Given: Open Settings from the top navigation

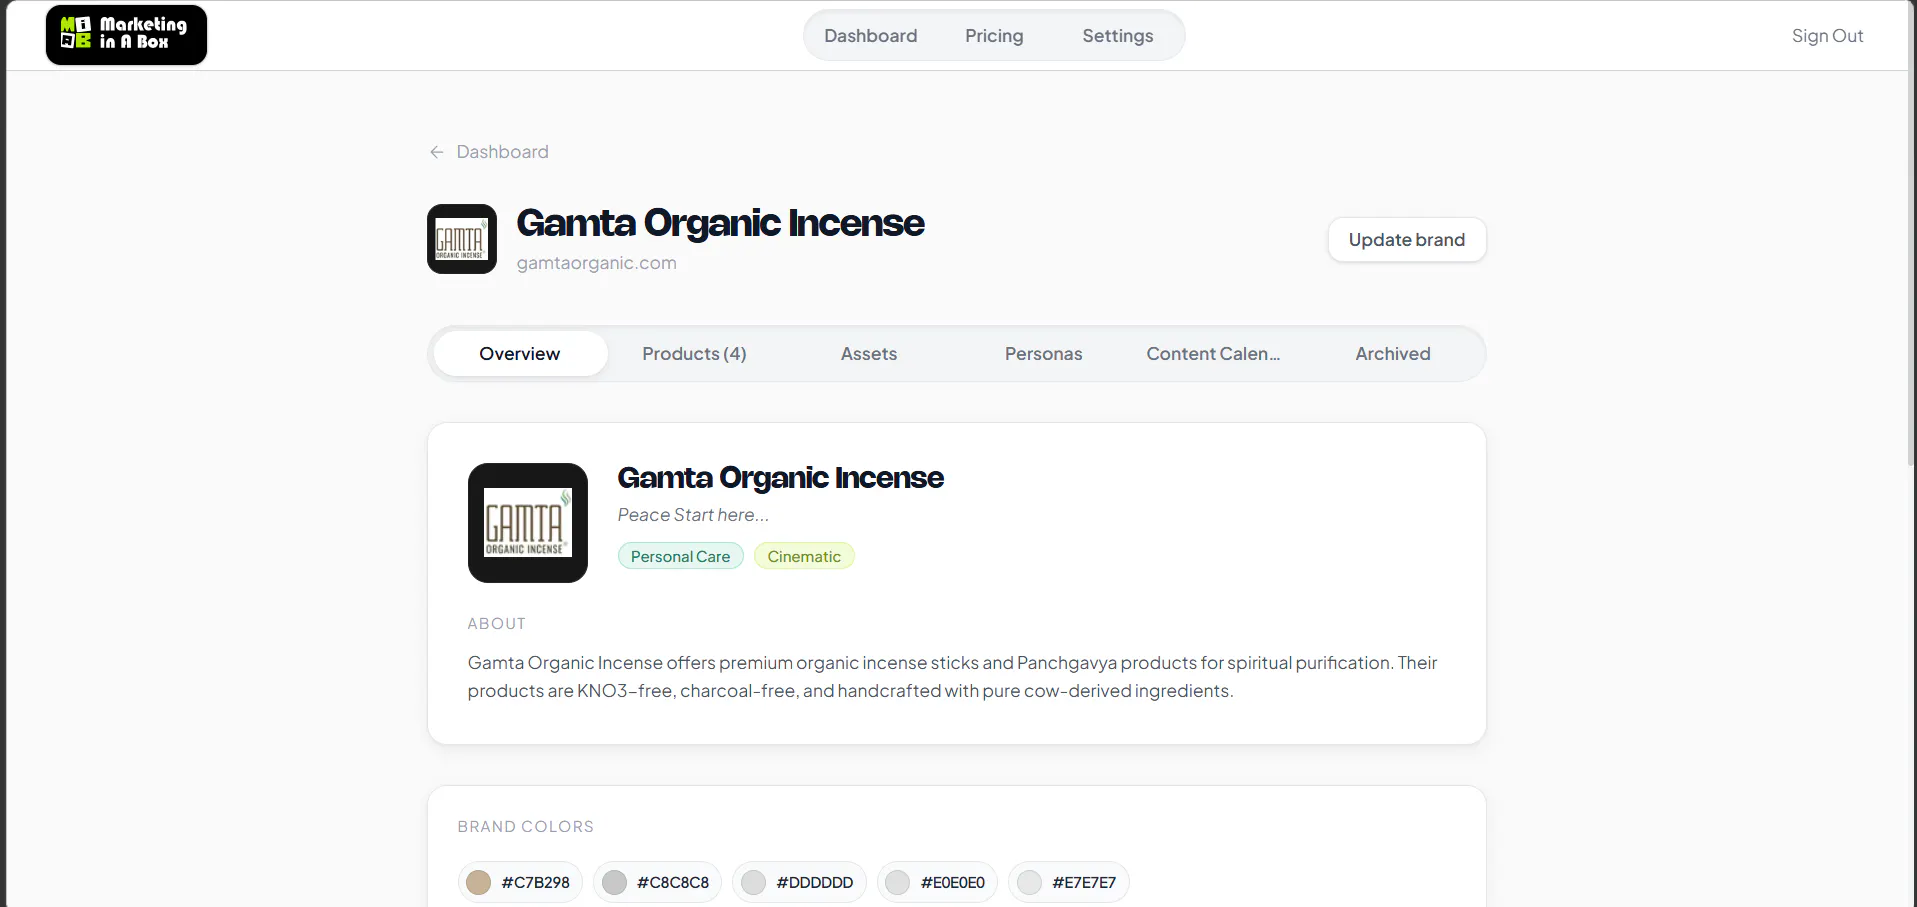Looking at the screenshot, I should (1117, 36).
